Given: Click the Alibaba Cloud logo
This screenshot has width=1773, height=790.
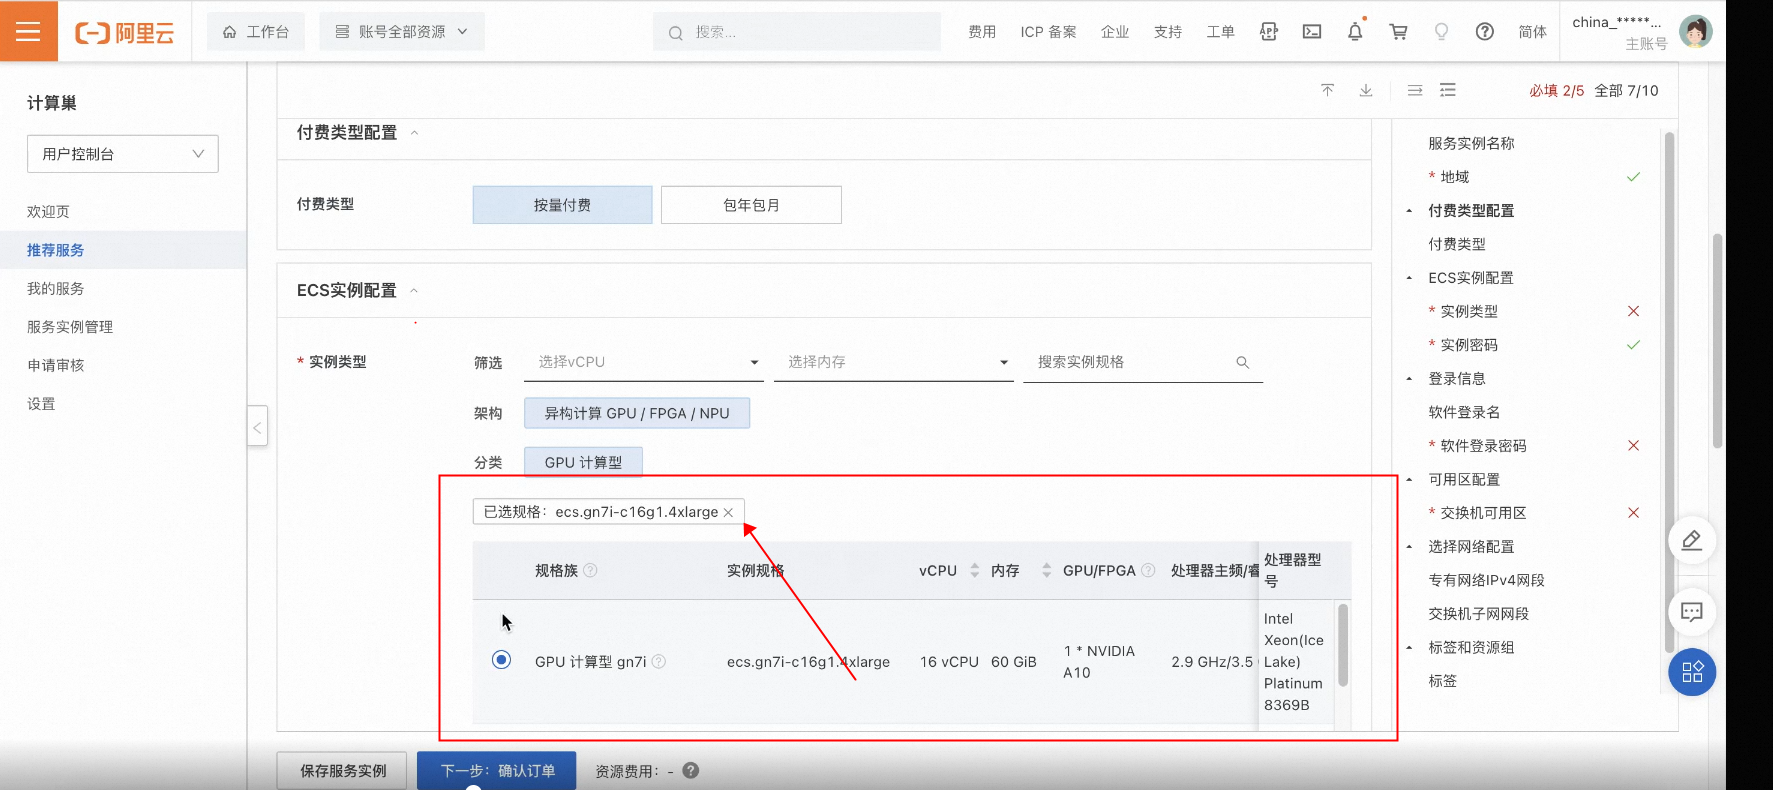Looking at the screenshot, I should [x=124, y=33].
